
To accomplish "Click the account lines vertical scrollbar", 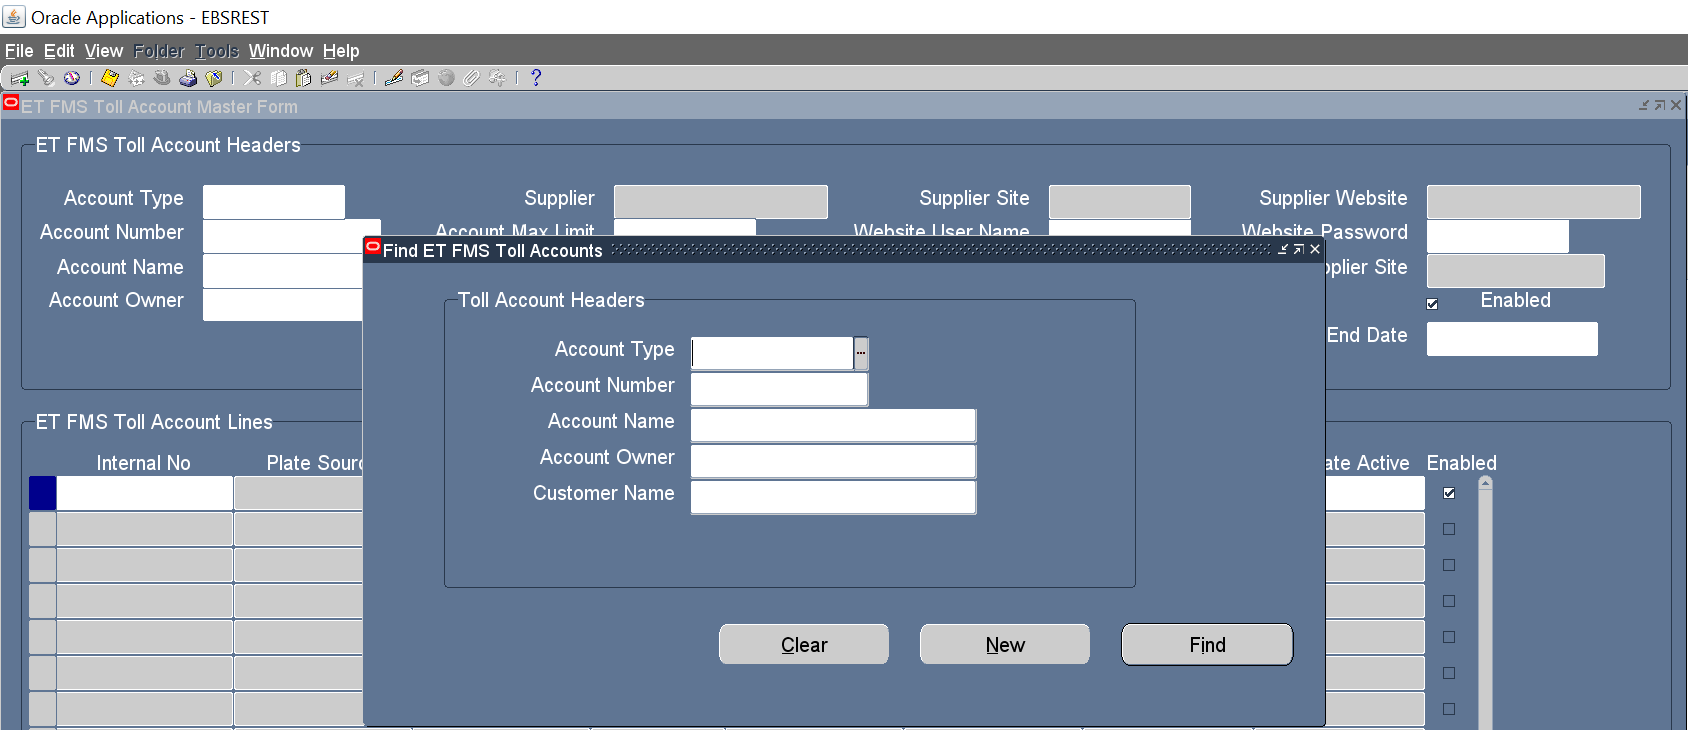I will pos(1485,600).
